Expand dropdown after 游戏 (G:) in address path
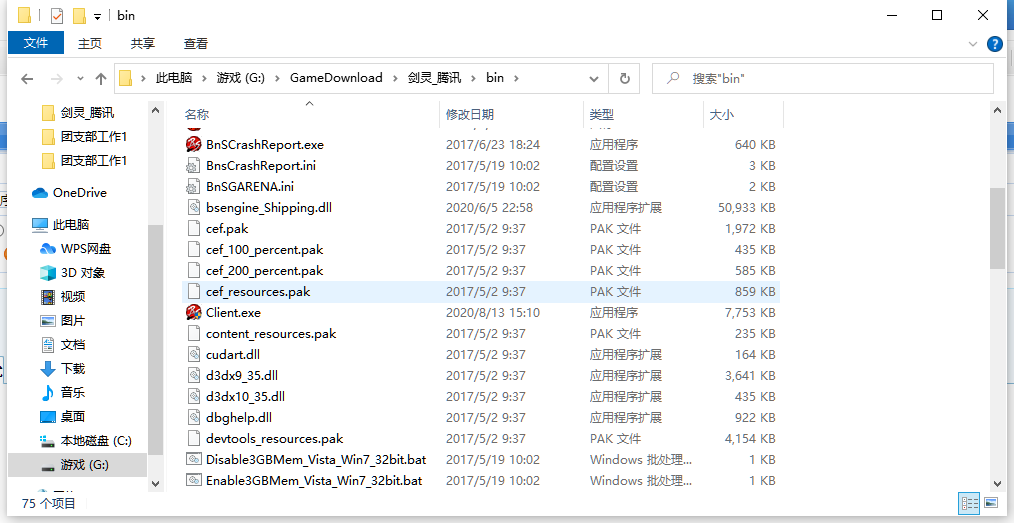The width and height of the screenshot is (1014, 523). tap(277, 78)
